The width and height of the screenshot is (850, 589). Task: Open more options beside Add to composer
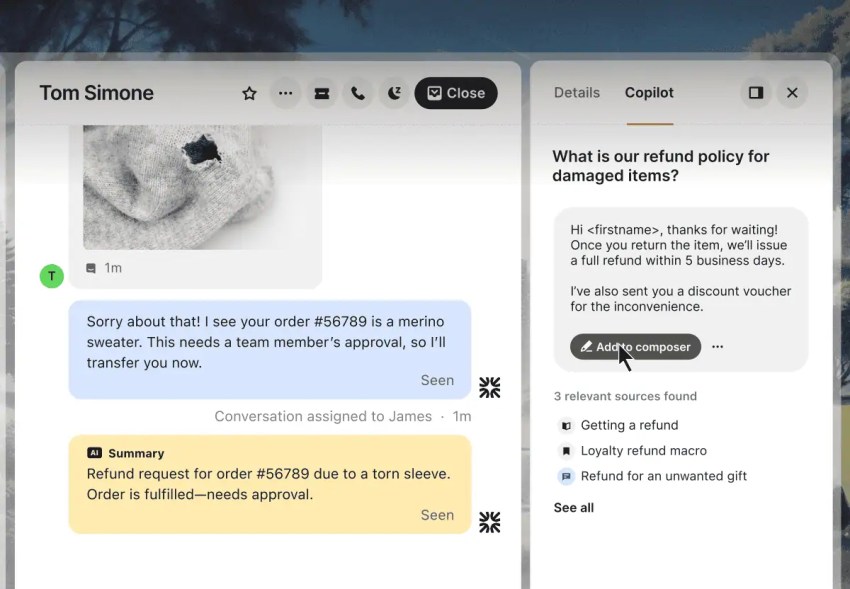pos(718,347)
